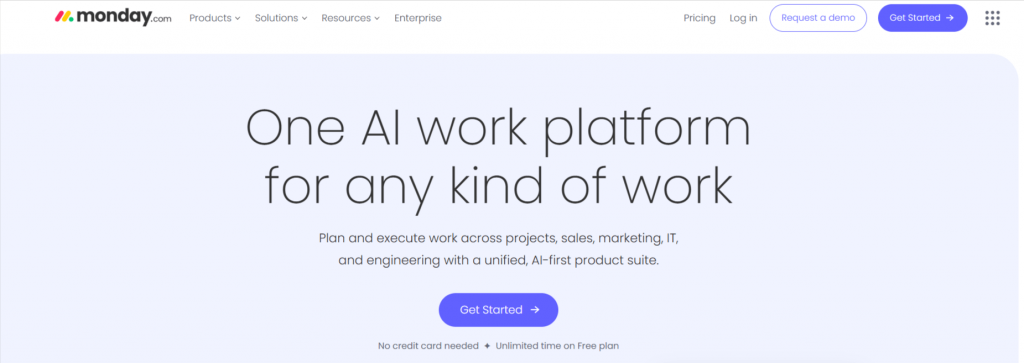Select the Log in link
Screen dimensions: 1024x363
click(x=743, y=18)
